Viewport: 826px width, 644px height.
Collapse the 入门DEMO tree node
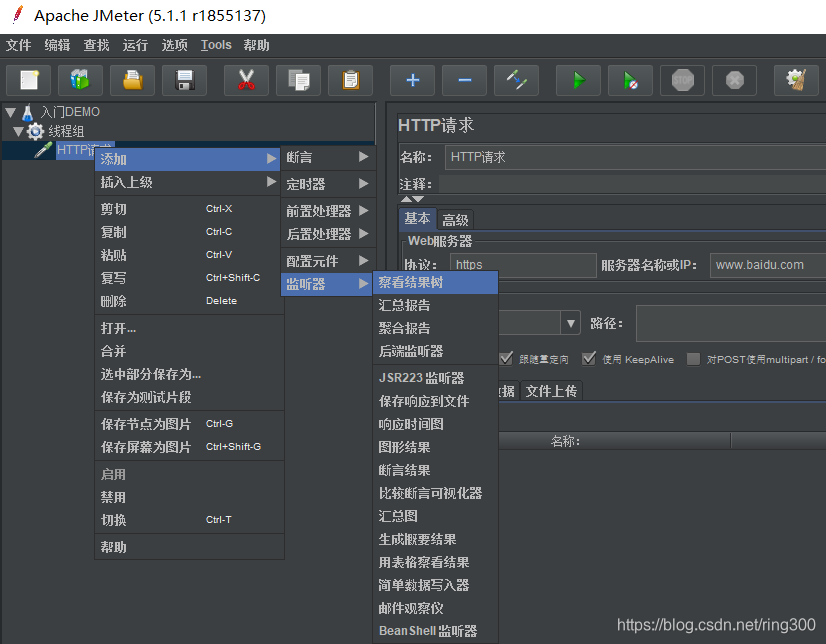[x=11, y=112]
